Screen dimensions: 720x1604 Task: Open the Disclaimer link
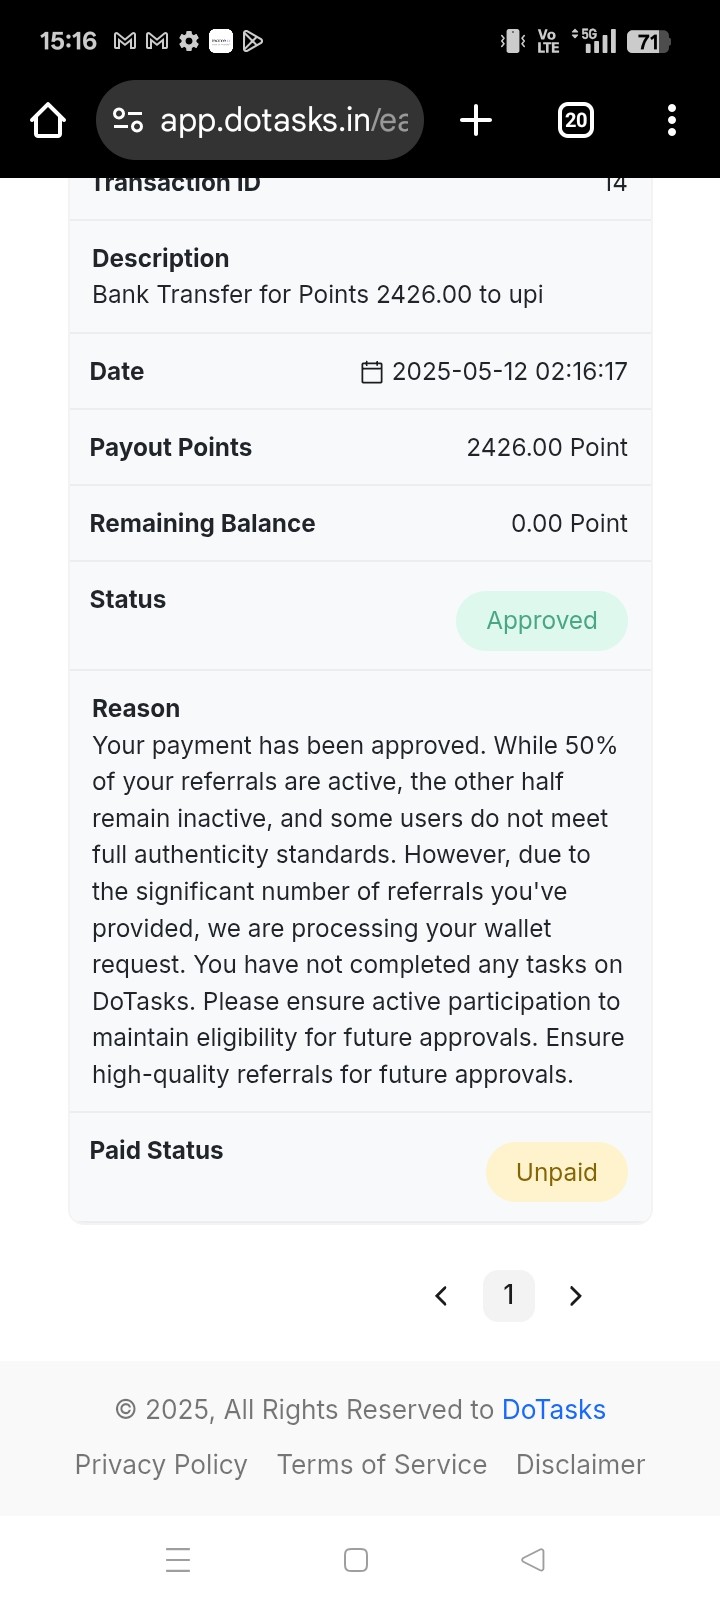click(580, 1464)
